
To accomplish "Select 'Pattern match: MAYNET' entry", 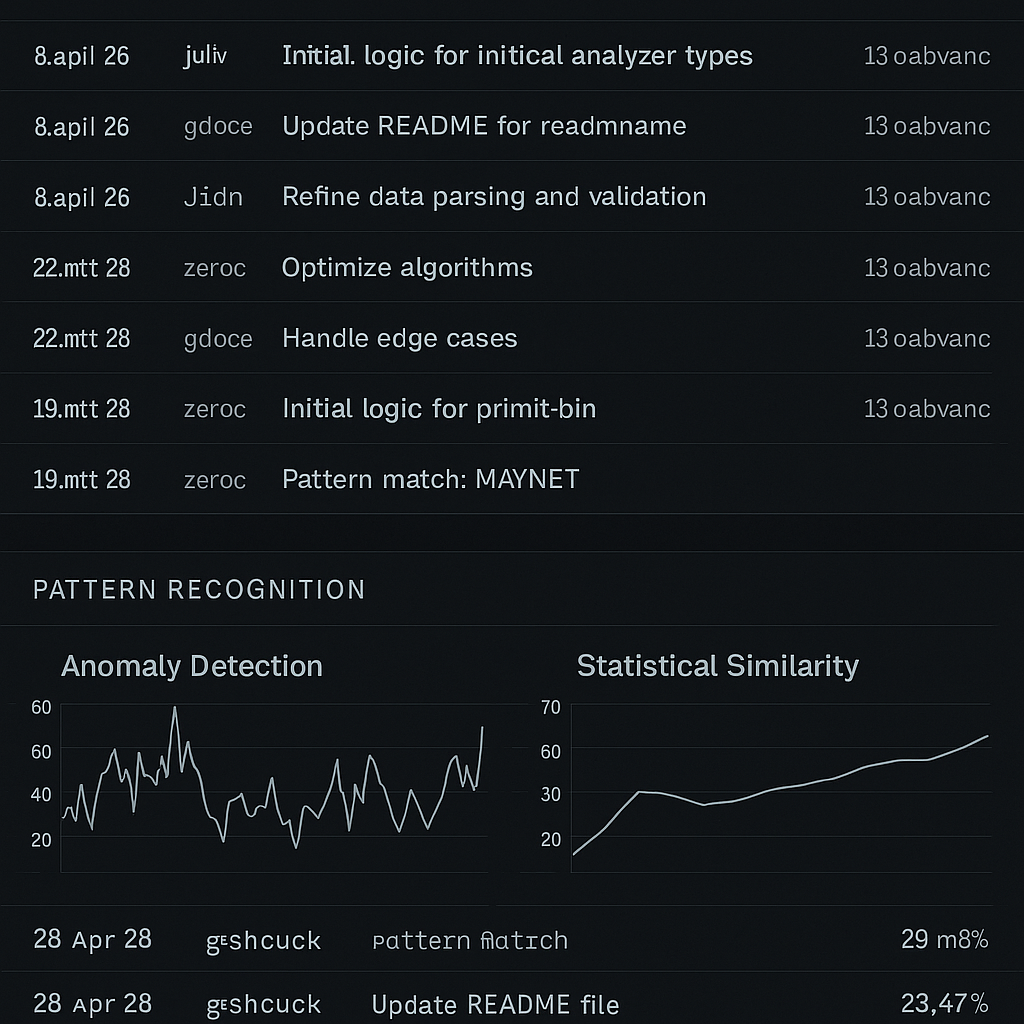I will 430,479.
